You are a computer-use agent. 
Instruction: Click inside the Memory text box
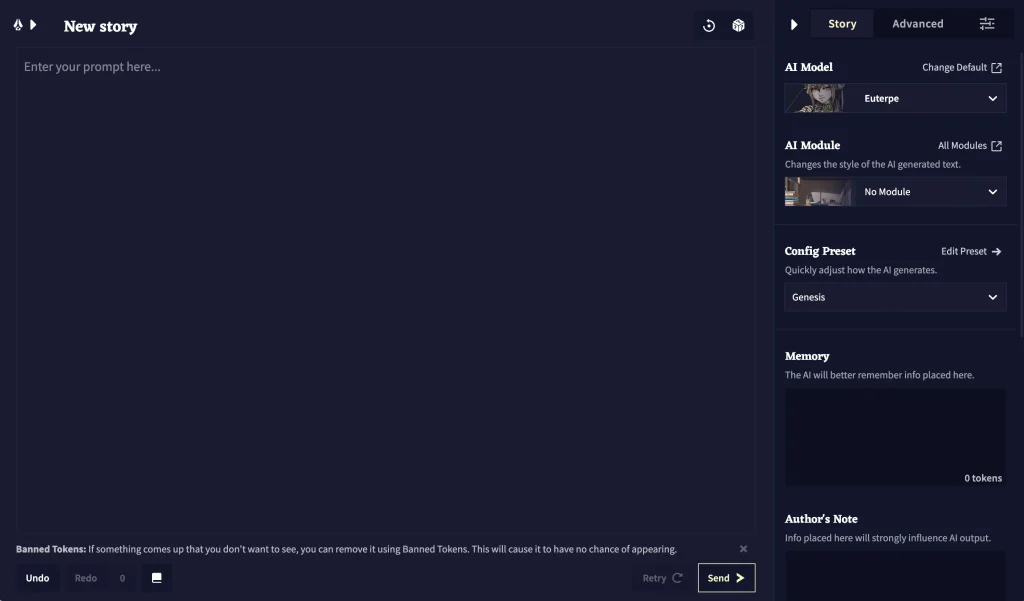[895, 430]
